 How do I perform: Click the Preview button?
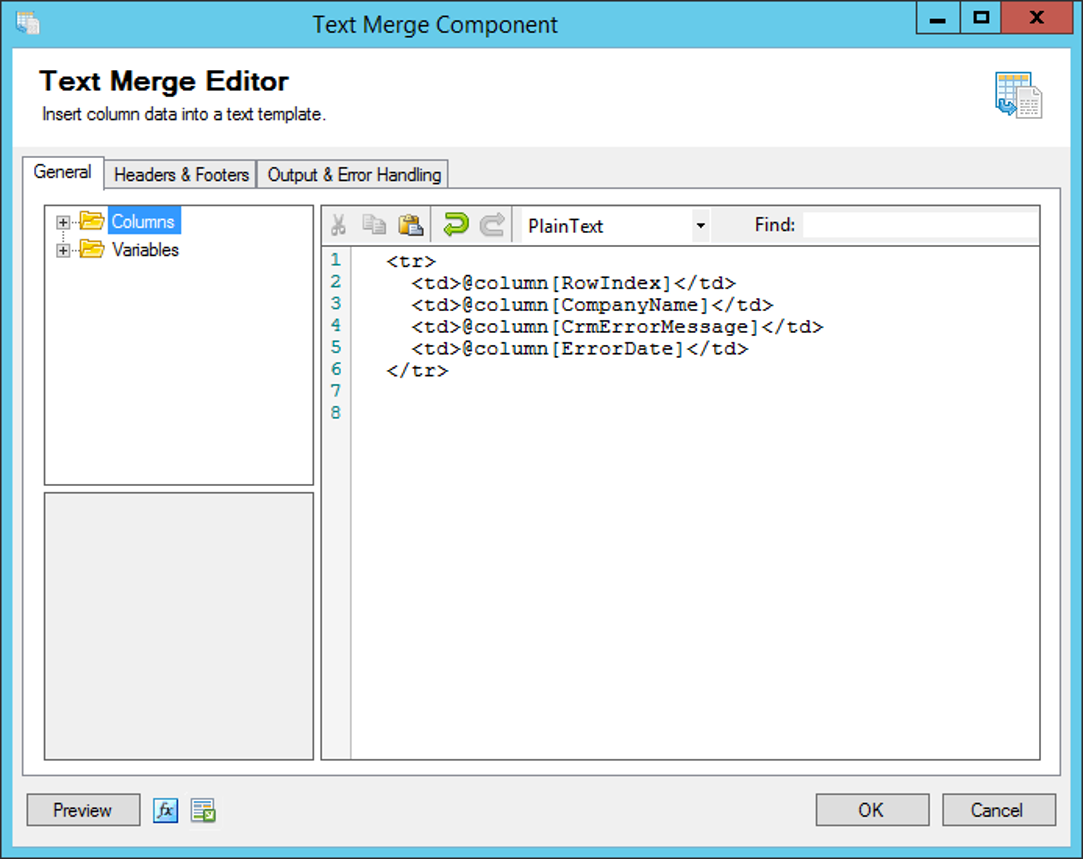[x=82, y=810]
